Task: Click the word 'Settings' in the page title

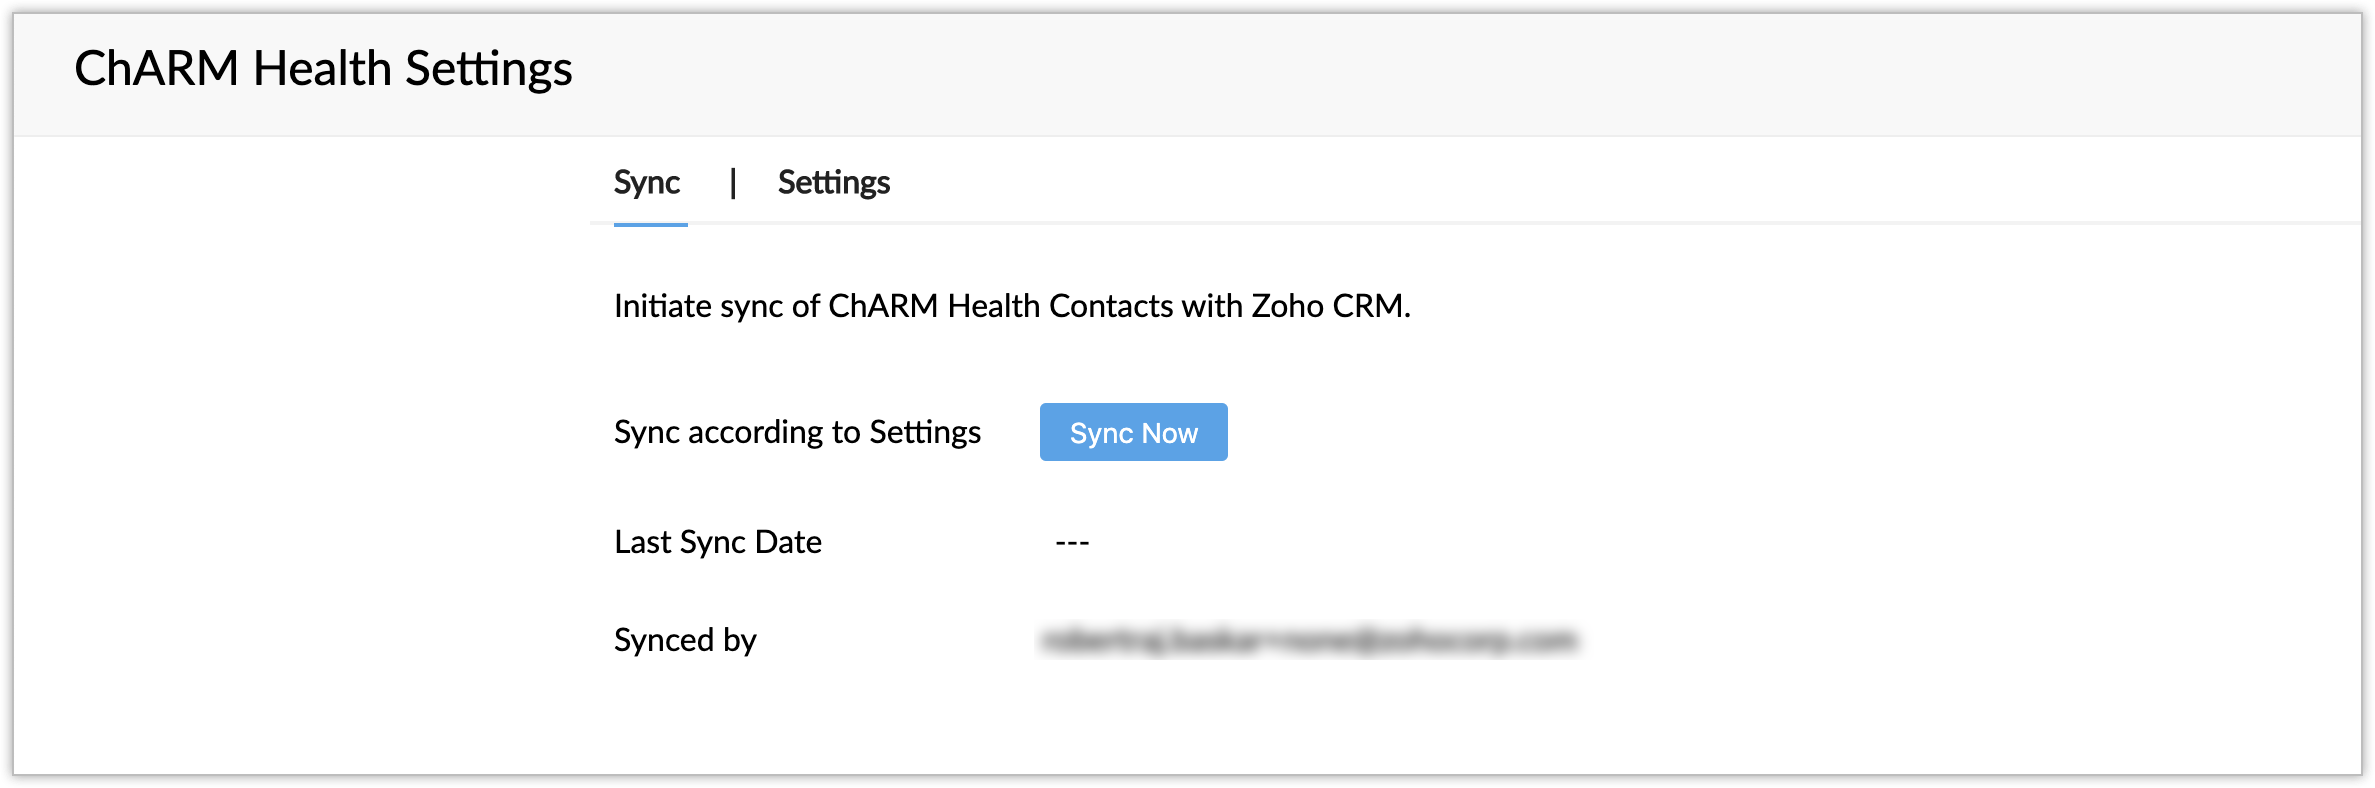Action: tap(488, 69)
